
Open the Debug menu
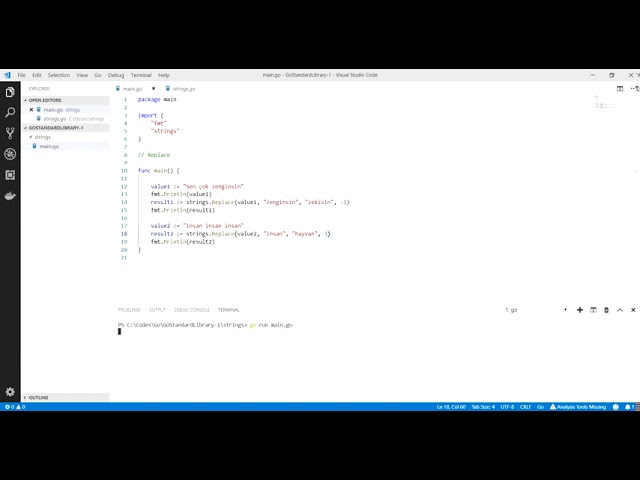(x=116, y=75)
